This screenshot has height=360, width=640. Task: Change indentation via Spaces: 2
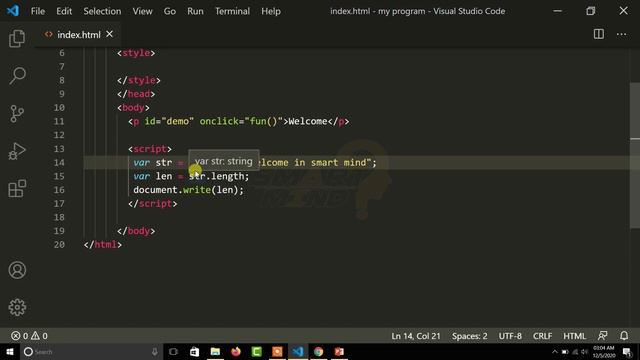pyautogui.click(x=469, y=336)
